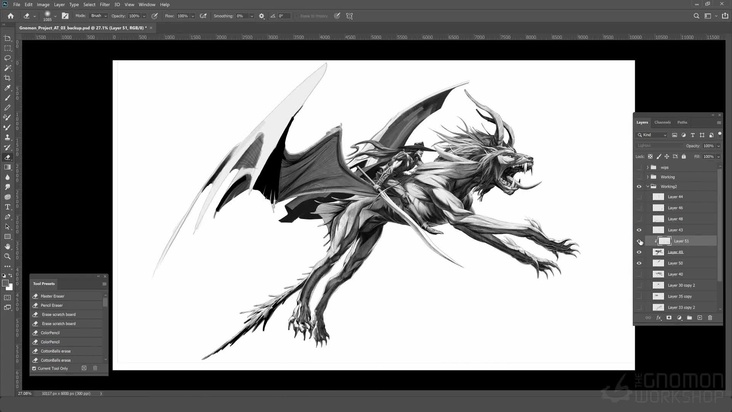Switch to the Channels tab

click(662, 122)
